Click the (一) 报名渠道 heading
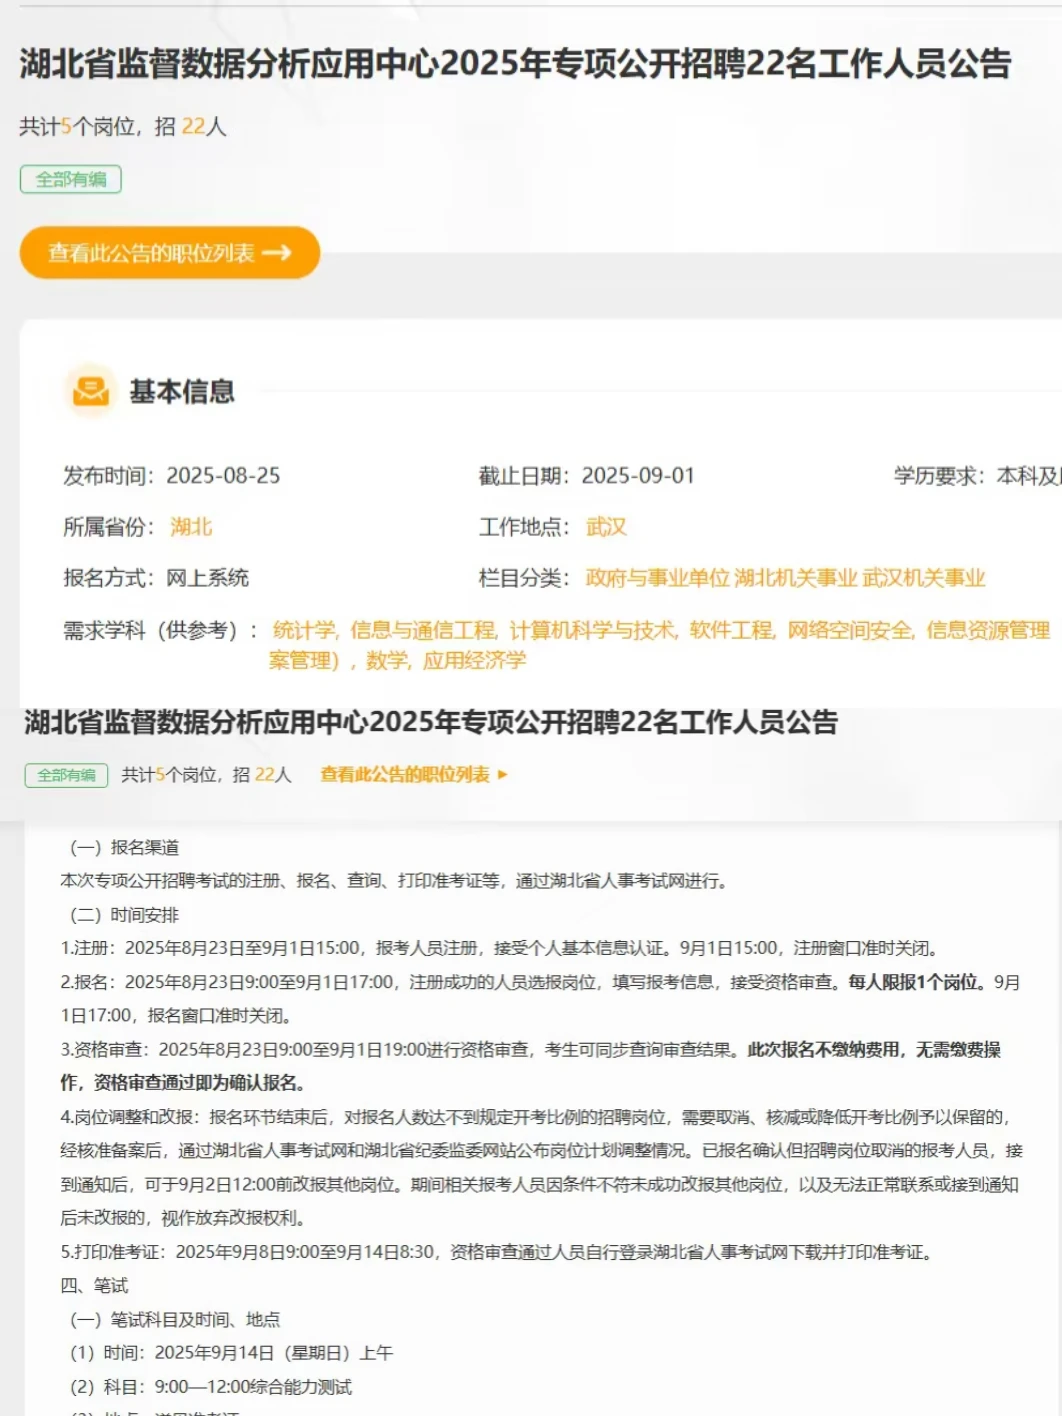1062x1416 pixels. point(123,847)
